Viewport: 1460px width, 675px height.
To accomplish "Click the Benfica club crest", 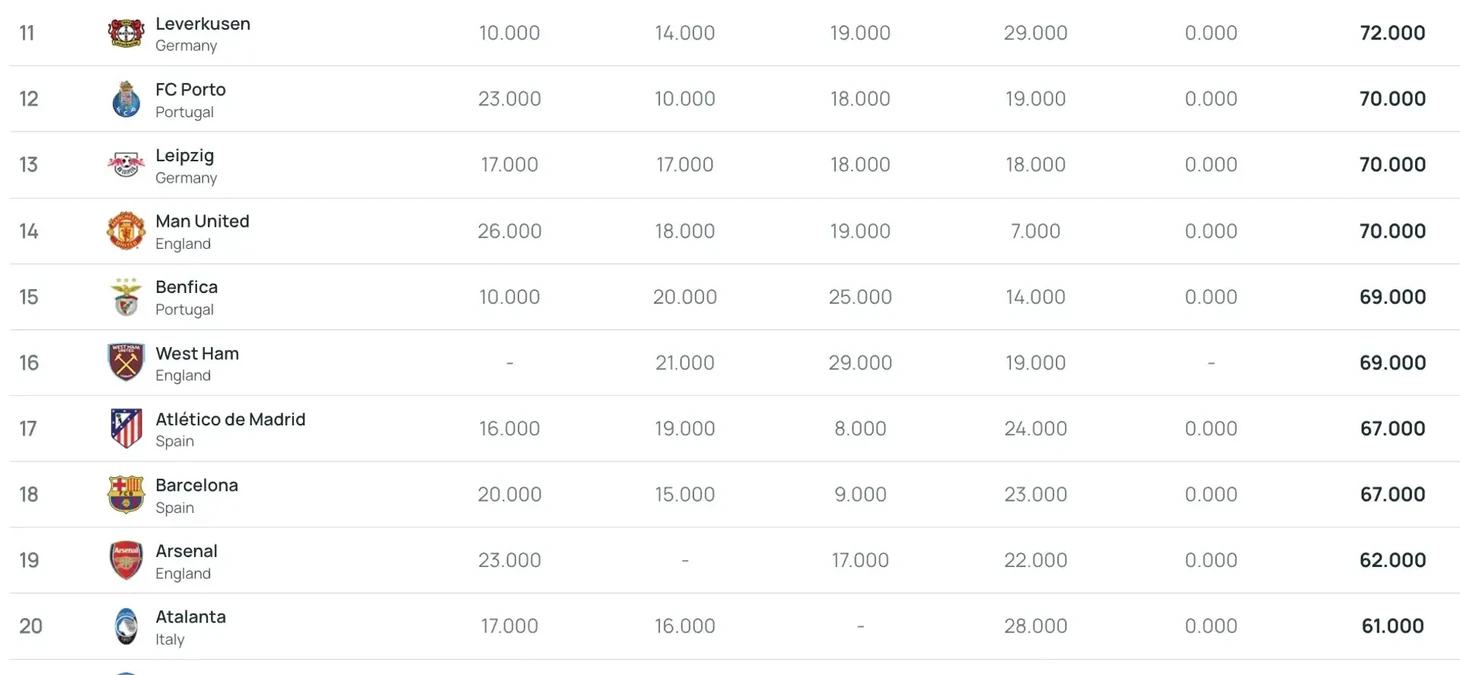I will tap(126, 297).
